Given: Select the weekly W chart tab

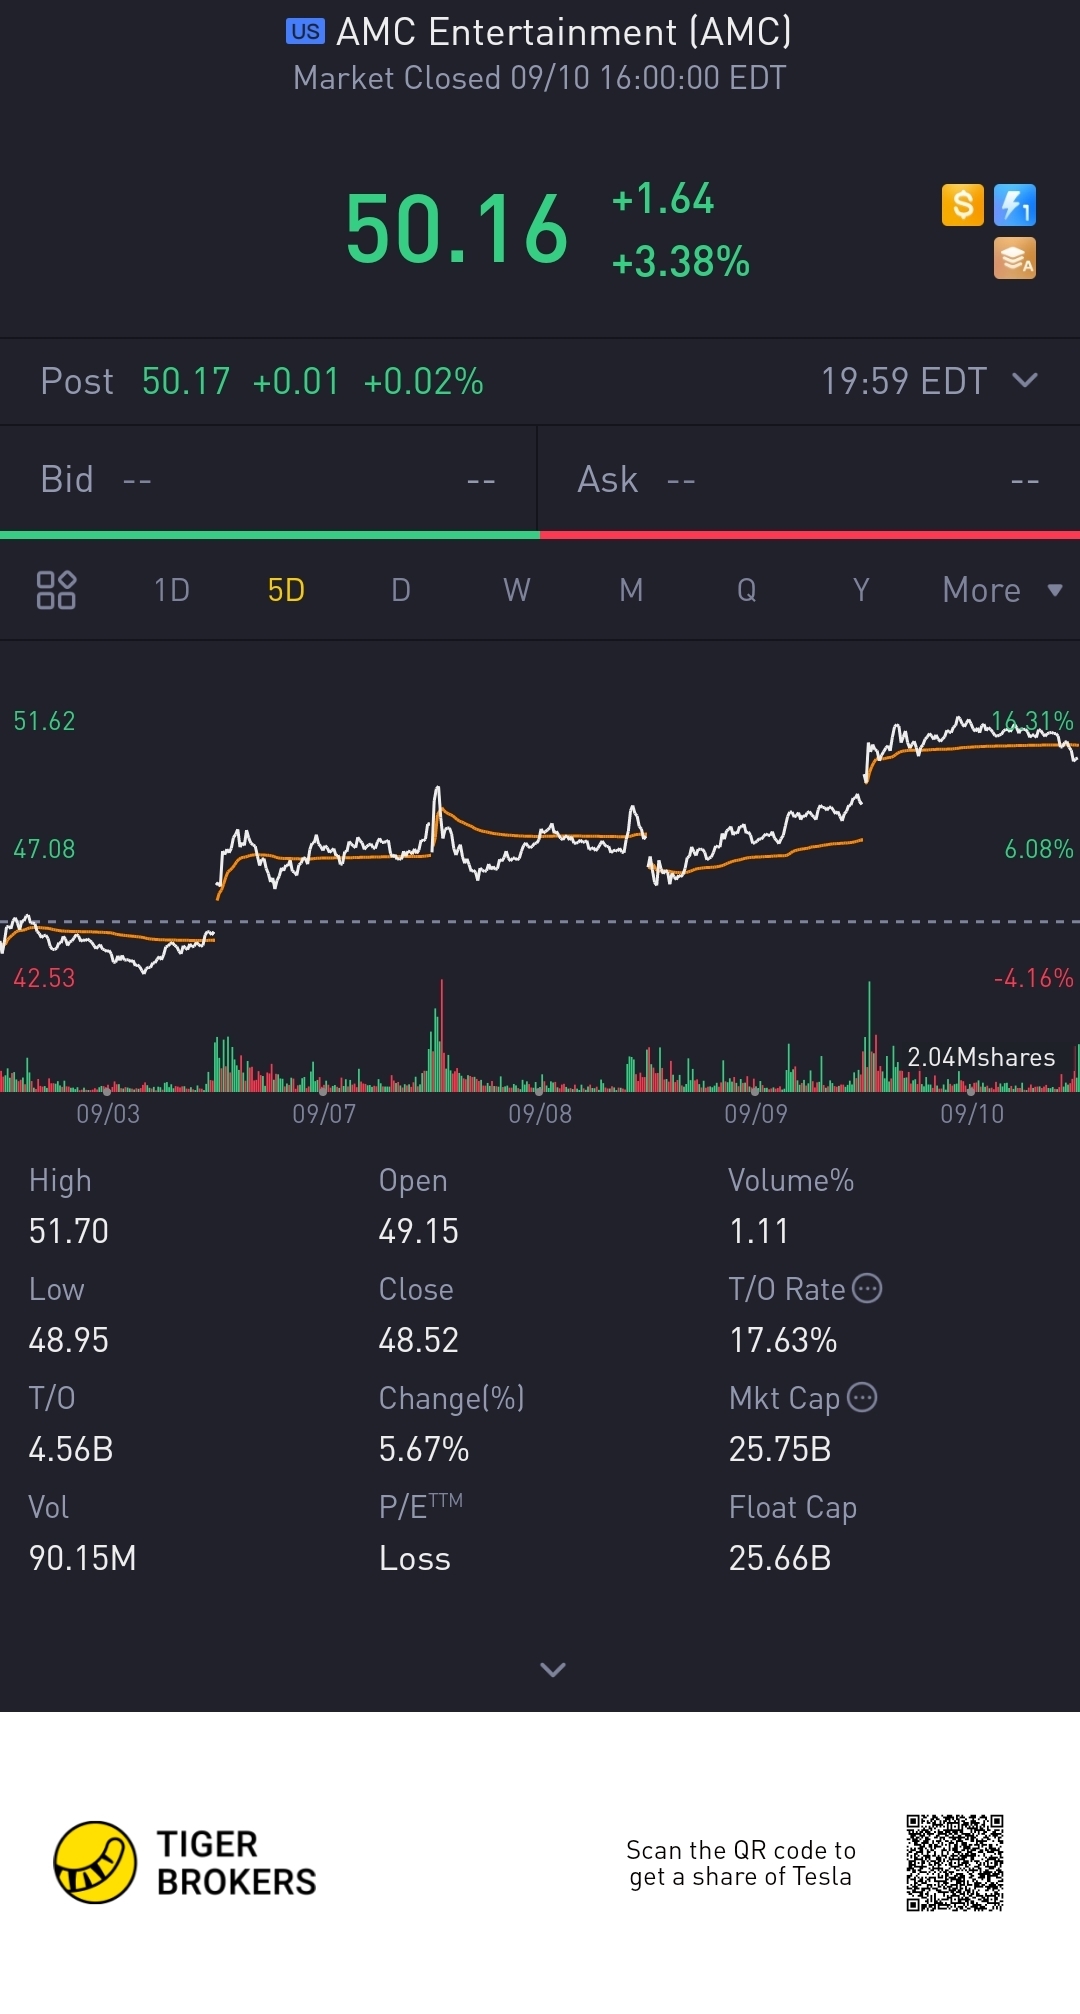Looking at the screenshot, I should coord(517,590).
